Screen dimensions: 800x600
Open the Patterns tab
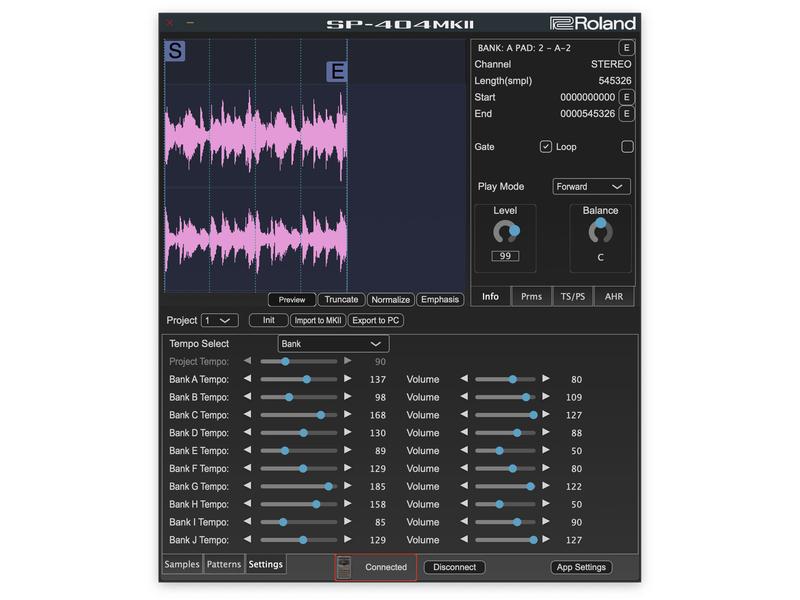tap(223, 564)
